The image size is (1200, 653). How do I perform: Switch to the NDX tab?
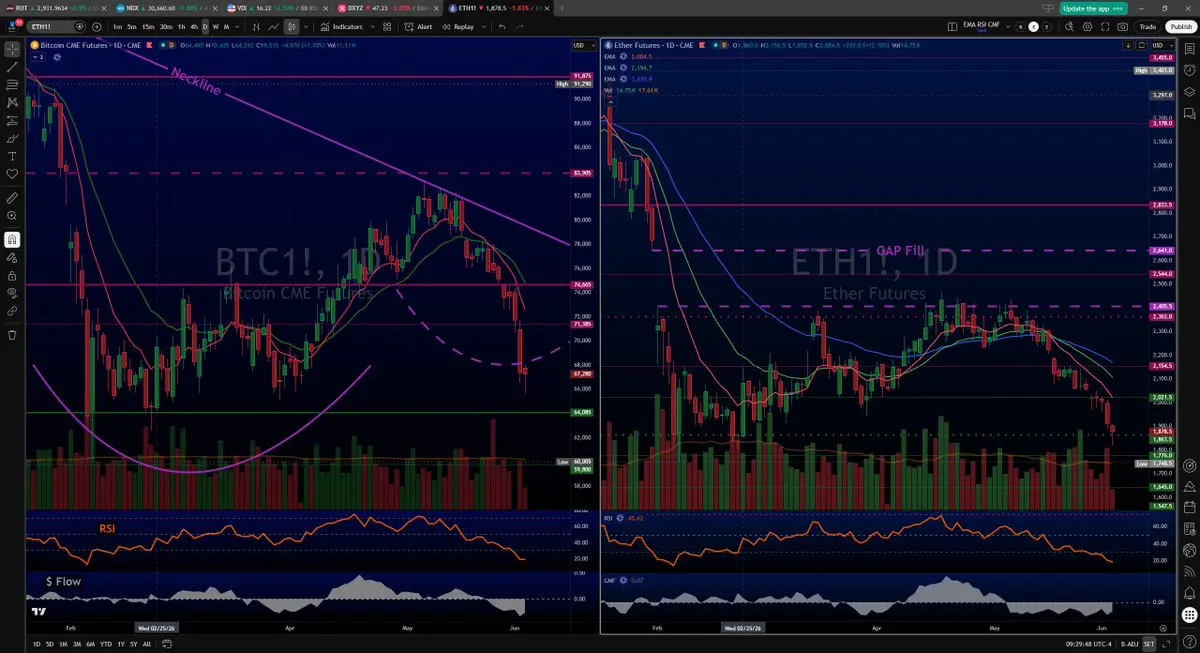point(165,7)
